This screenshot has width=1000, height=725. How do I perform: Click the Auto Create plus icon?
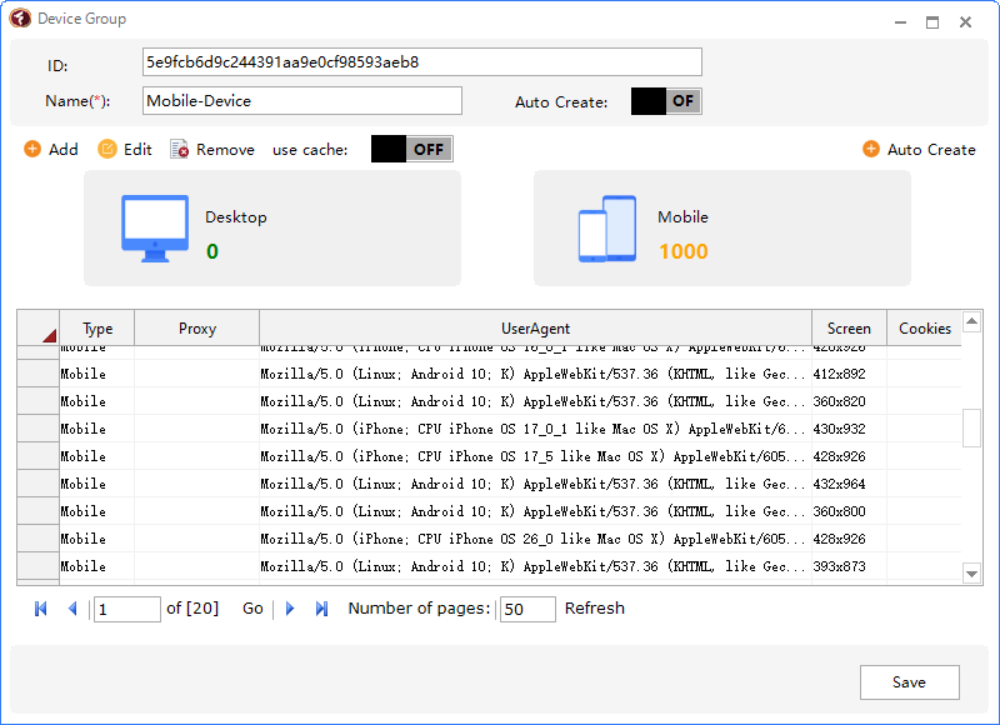coord(871,149)
